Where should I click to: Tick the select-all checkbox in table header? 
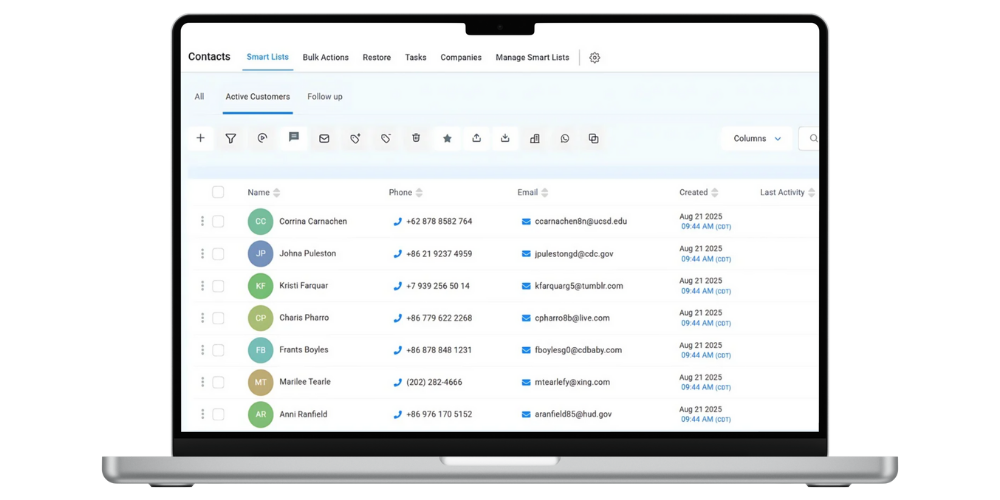point(218,192)
